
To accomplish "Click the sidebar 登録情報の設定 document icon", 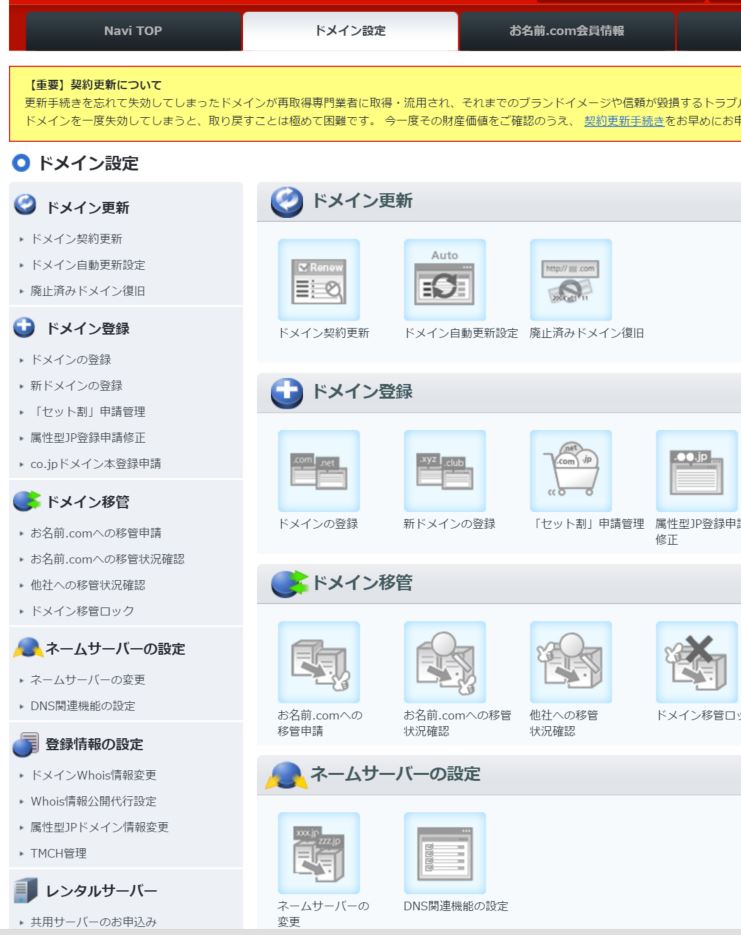I will coord(26,744).
